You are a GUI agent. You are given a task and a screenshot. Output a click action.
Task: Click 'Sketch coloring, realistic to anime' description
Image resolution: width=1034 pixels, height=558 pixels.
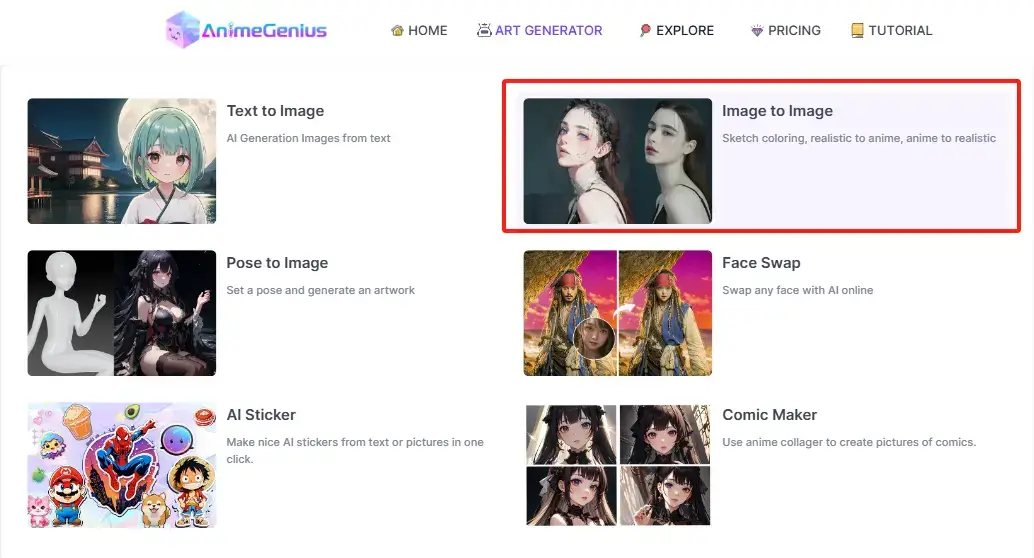[859, 139]
